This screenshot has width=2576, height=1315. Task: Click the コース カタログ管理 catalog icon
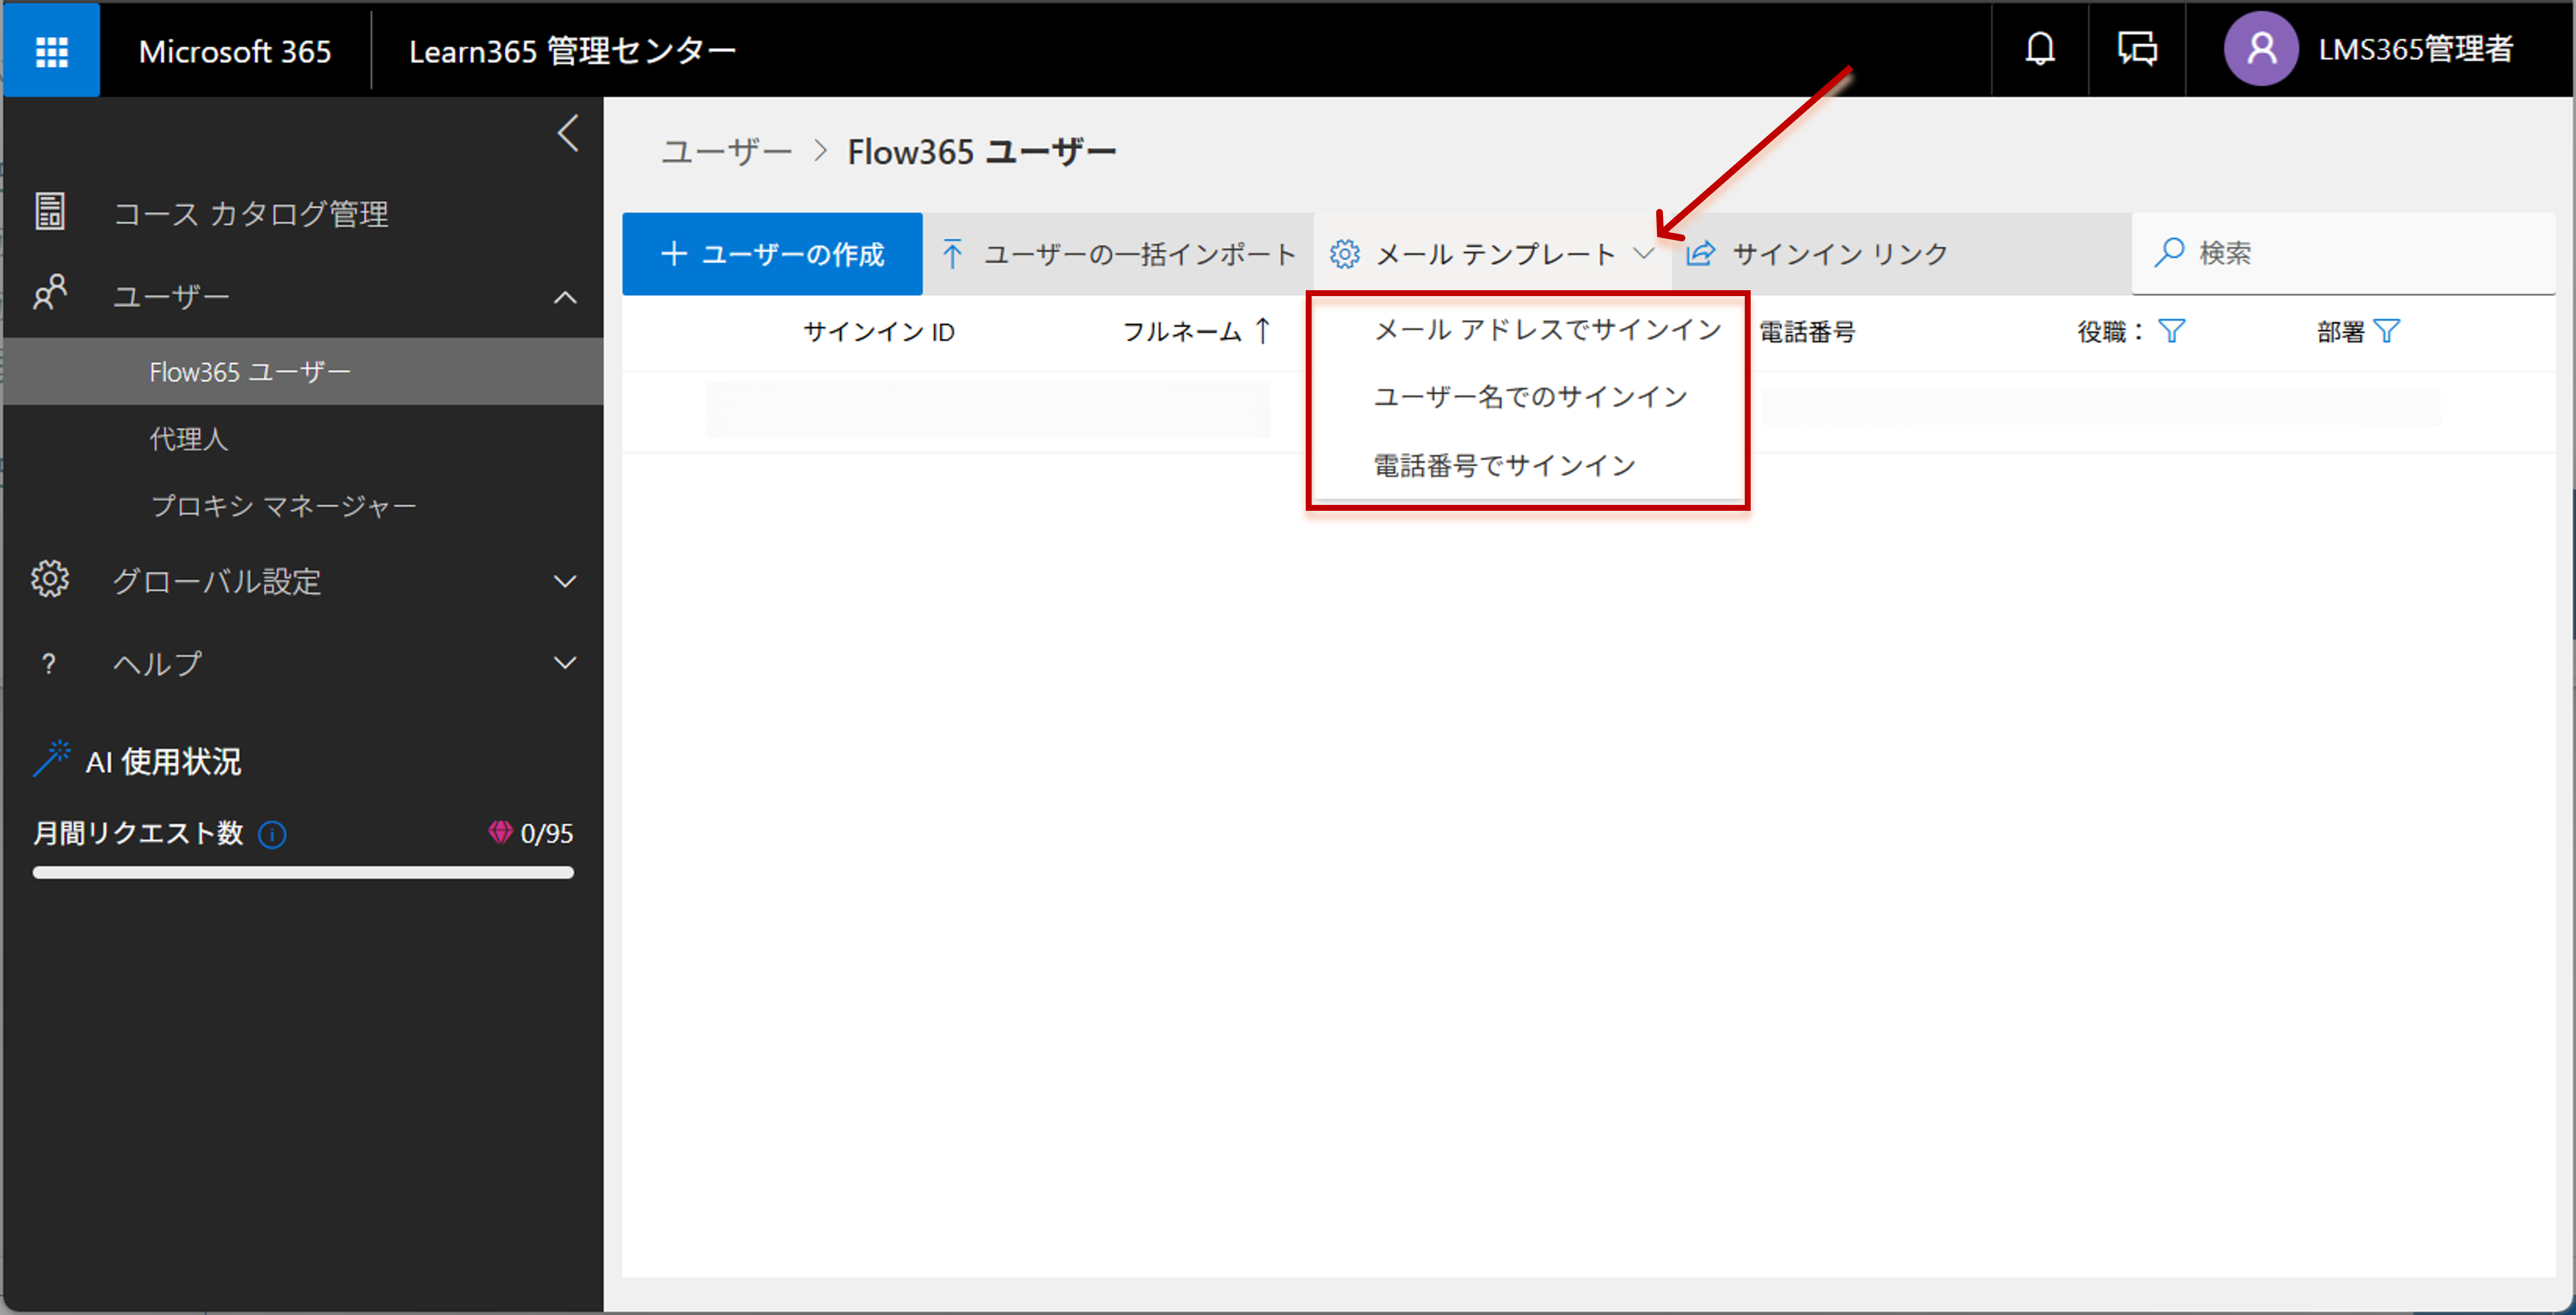pos(49,212)
